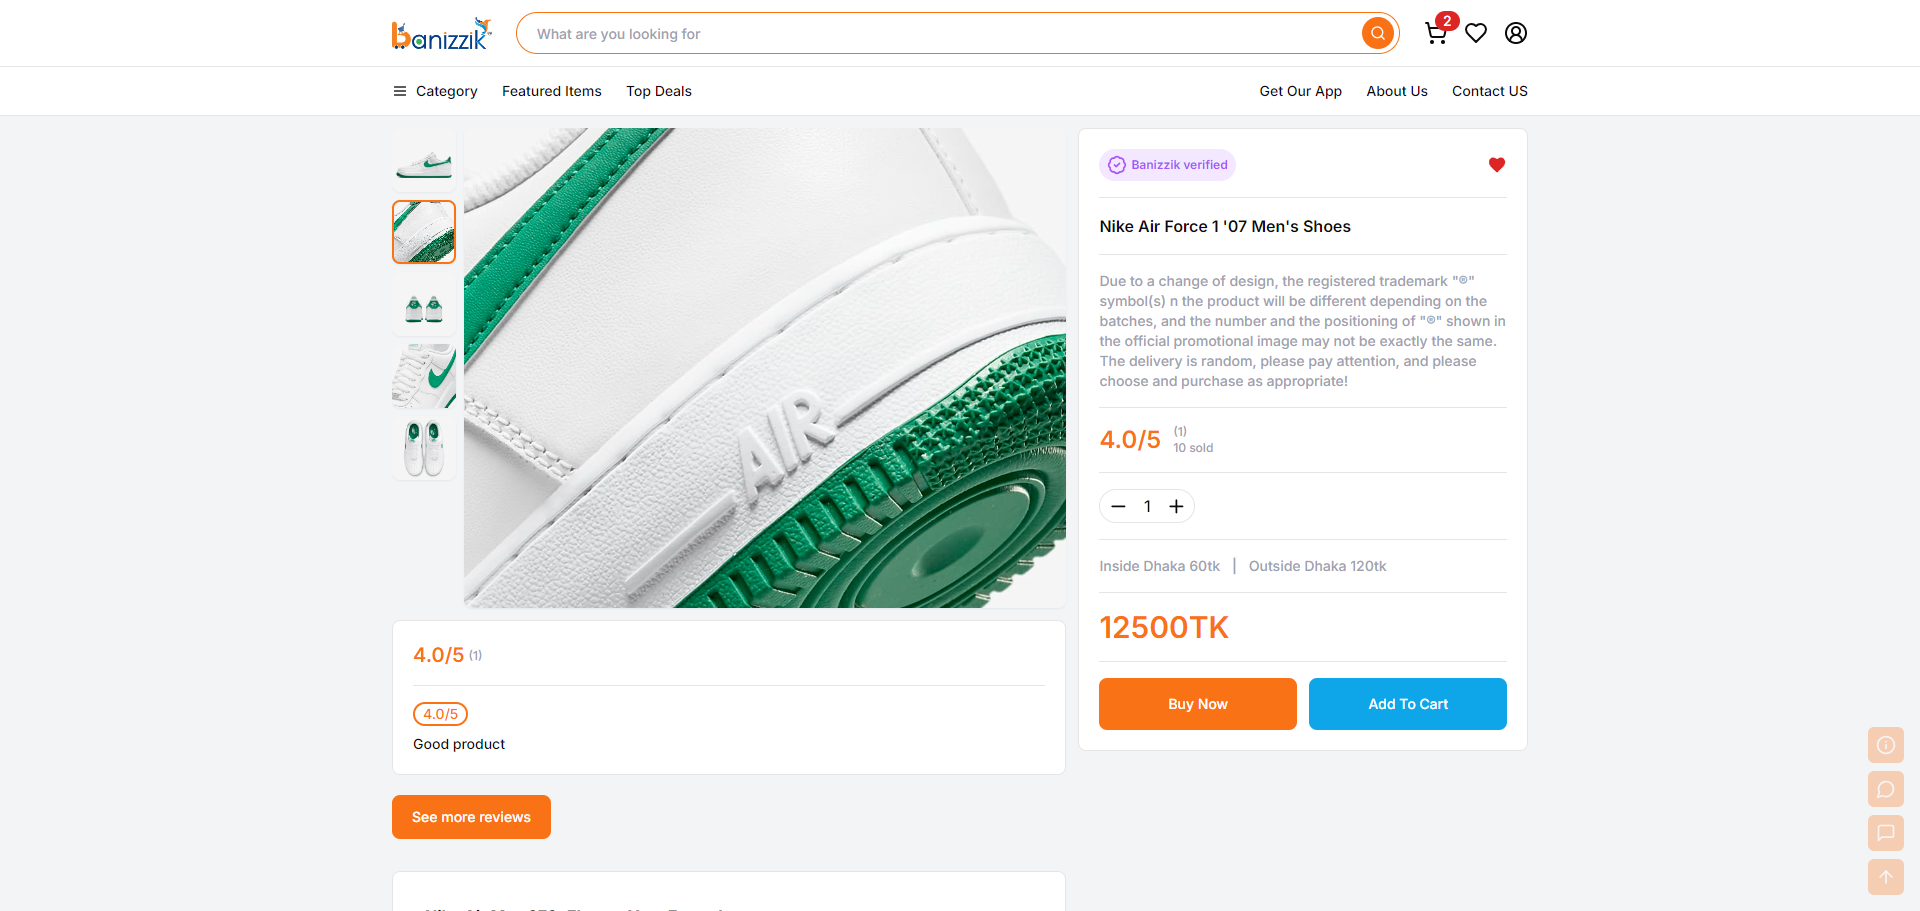Viewport: 1920px width, 911px height.
Task: Expand reviews with See more reviews
Action: [x=471, y=817]
